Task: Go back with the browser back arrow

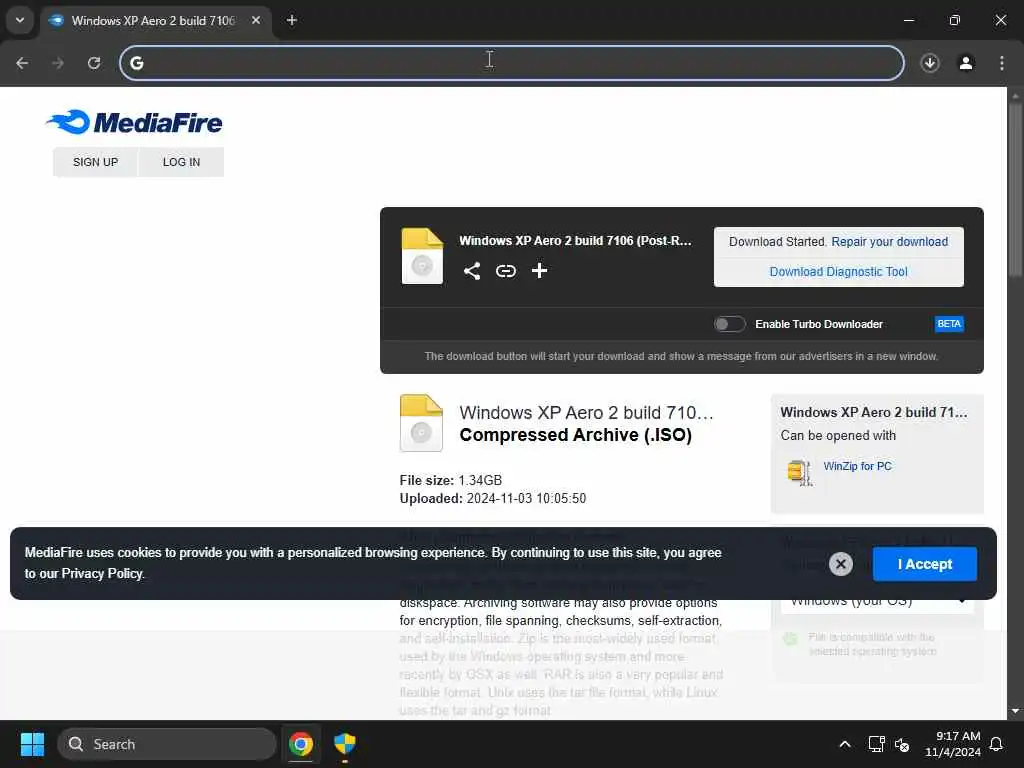Action: point(22,63)
